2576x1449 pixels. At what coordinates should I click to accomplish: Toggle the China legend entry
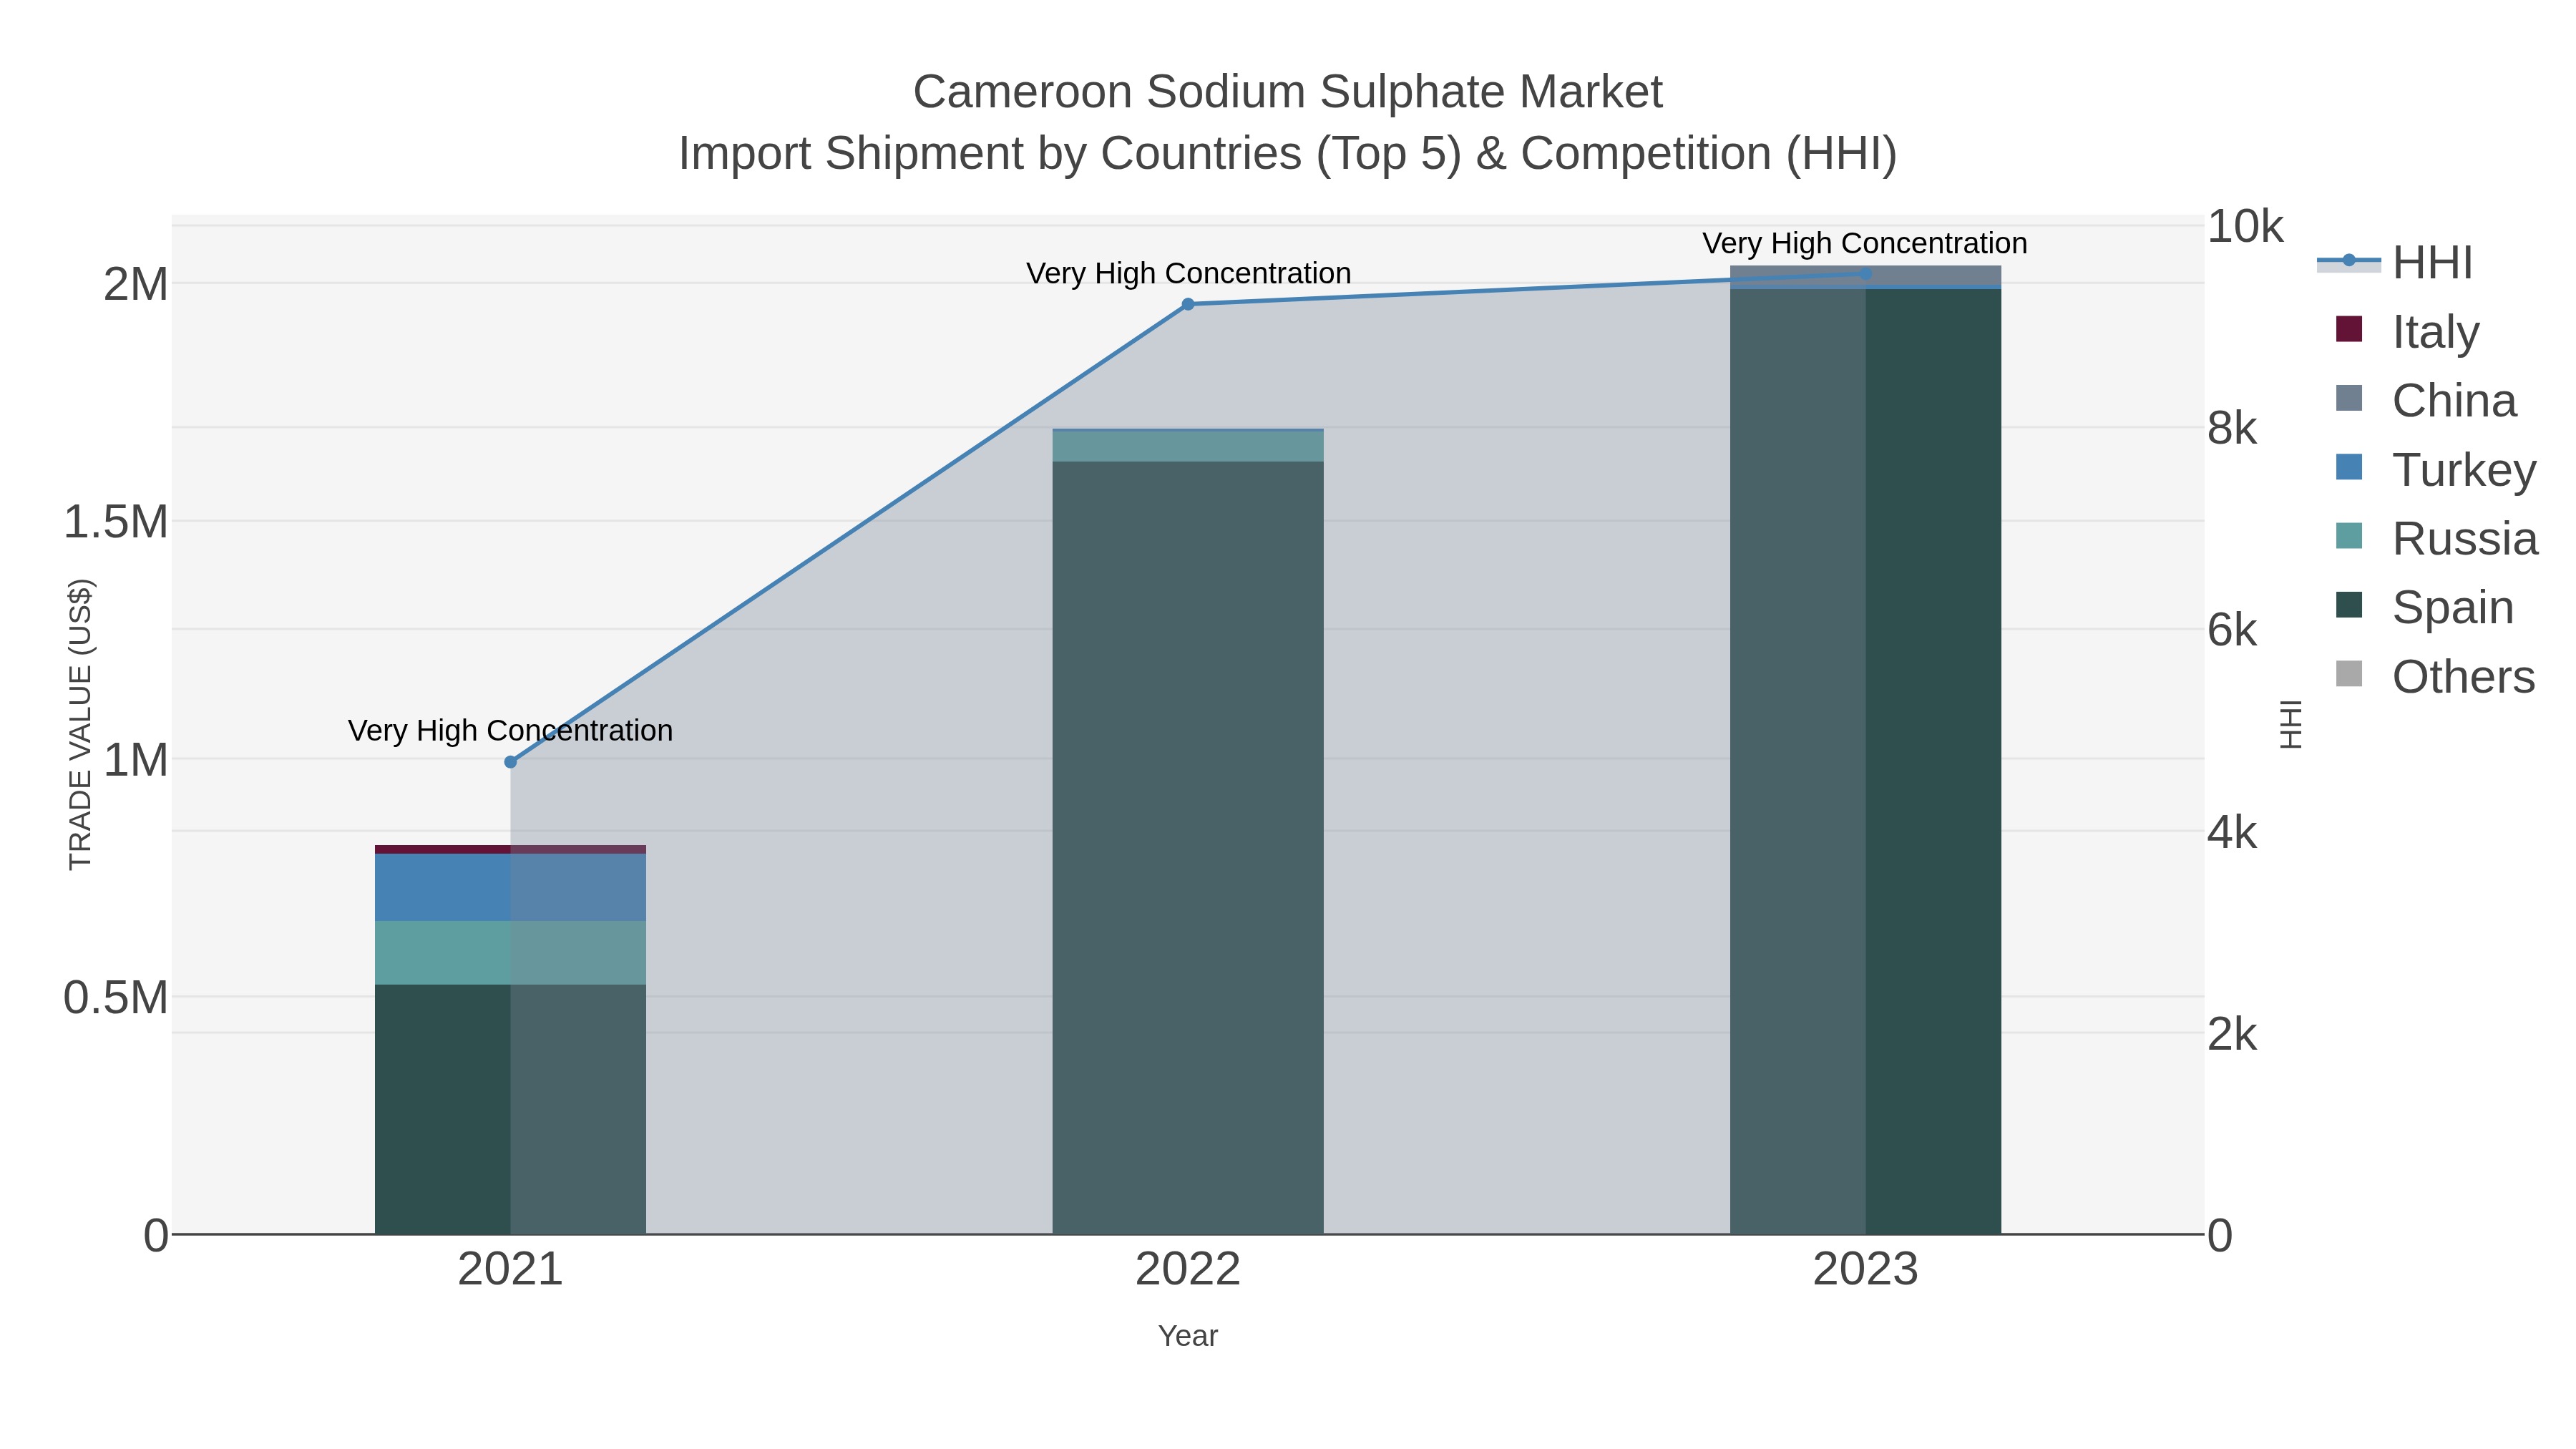pos(2426,400)
